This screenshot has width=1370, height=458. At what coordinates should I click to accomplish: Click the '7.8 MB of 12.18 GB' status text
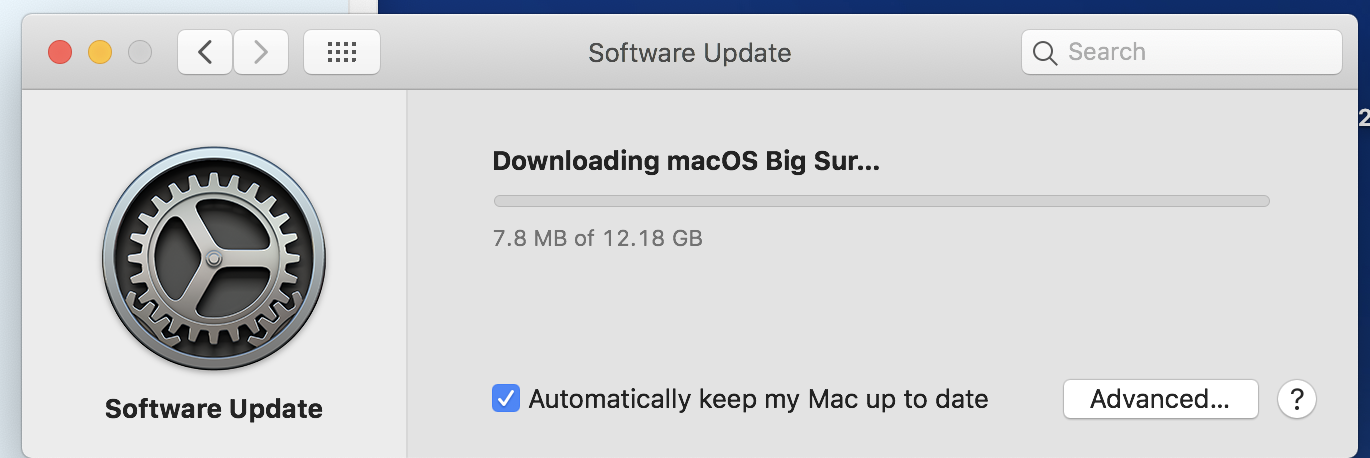pyautogui.click(x=598, y=238)
